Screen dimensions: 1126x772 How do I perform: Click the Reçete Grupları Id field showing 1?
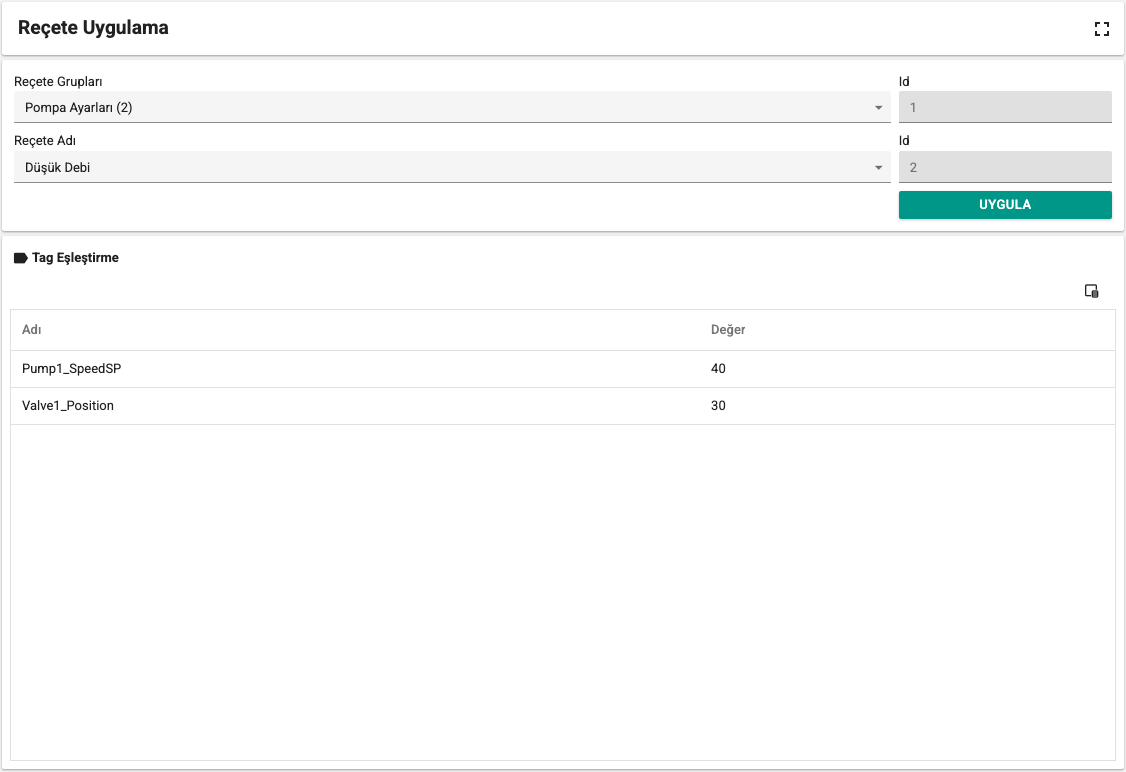pos(1005,108)
